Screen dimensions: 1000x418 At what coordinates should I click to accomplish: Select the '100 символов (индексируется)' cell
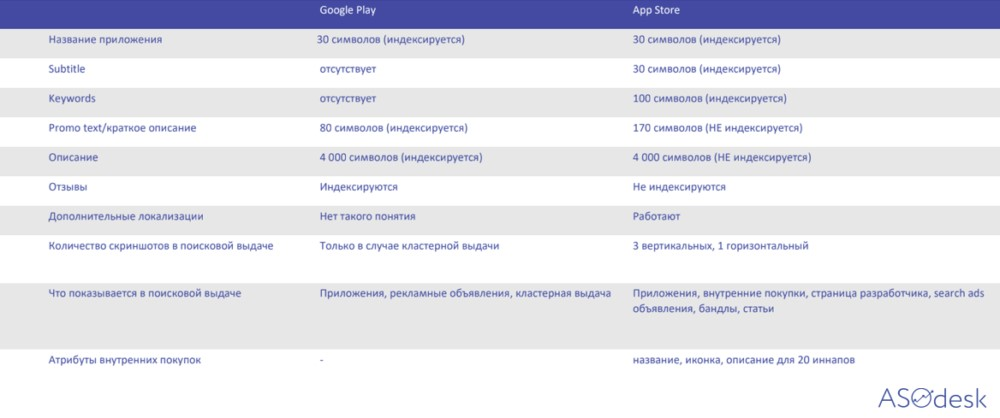[709, 100]
